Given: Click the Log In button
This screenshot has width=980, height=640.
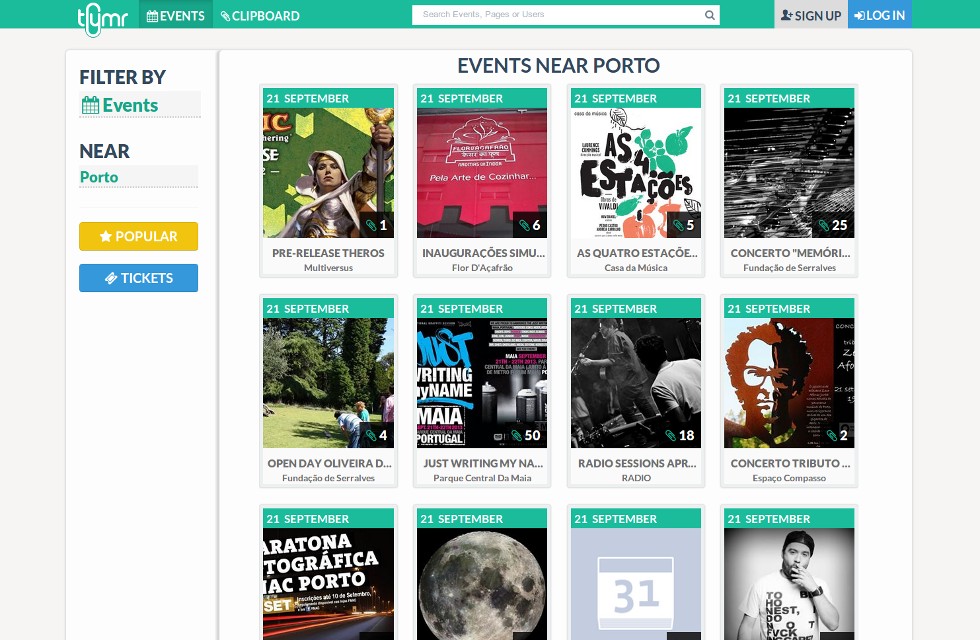Looking at the screenshot, I should coord(879,14).
